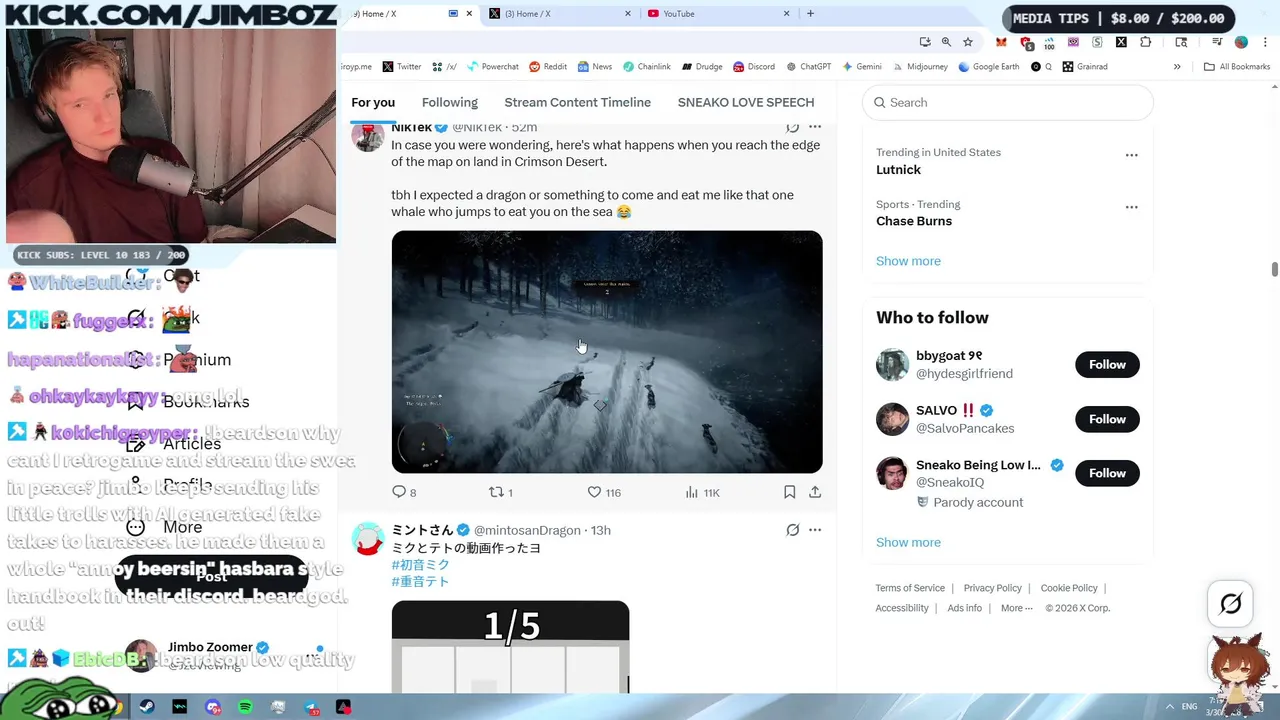Open Google Earth bookmark
Viewport: 1280px width, 720px height.
coord(988,67)
